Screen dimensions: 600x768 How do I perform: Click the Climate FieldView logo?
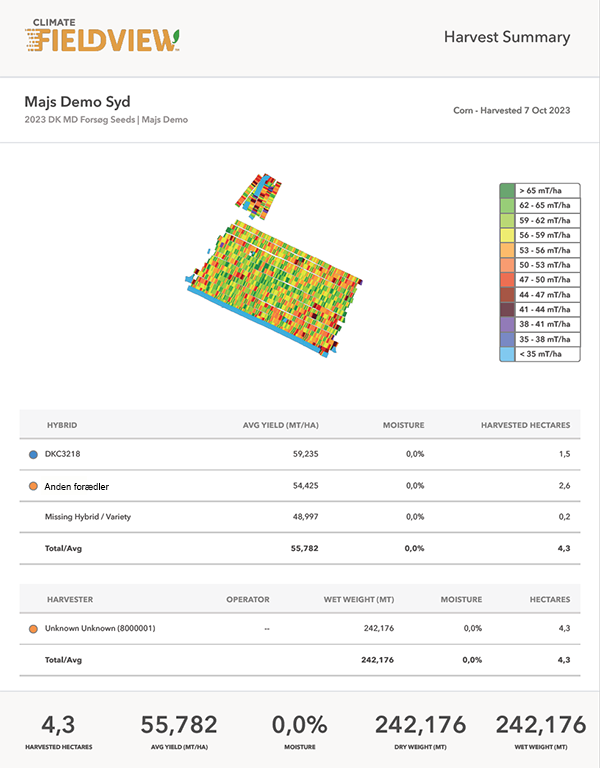[102, 35]
